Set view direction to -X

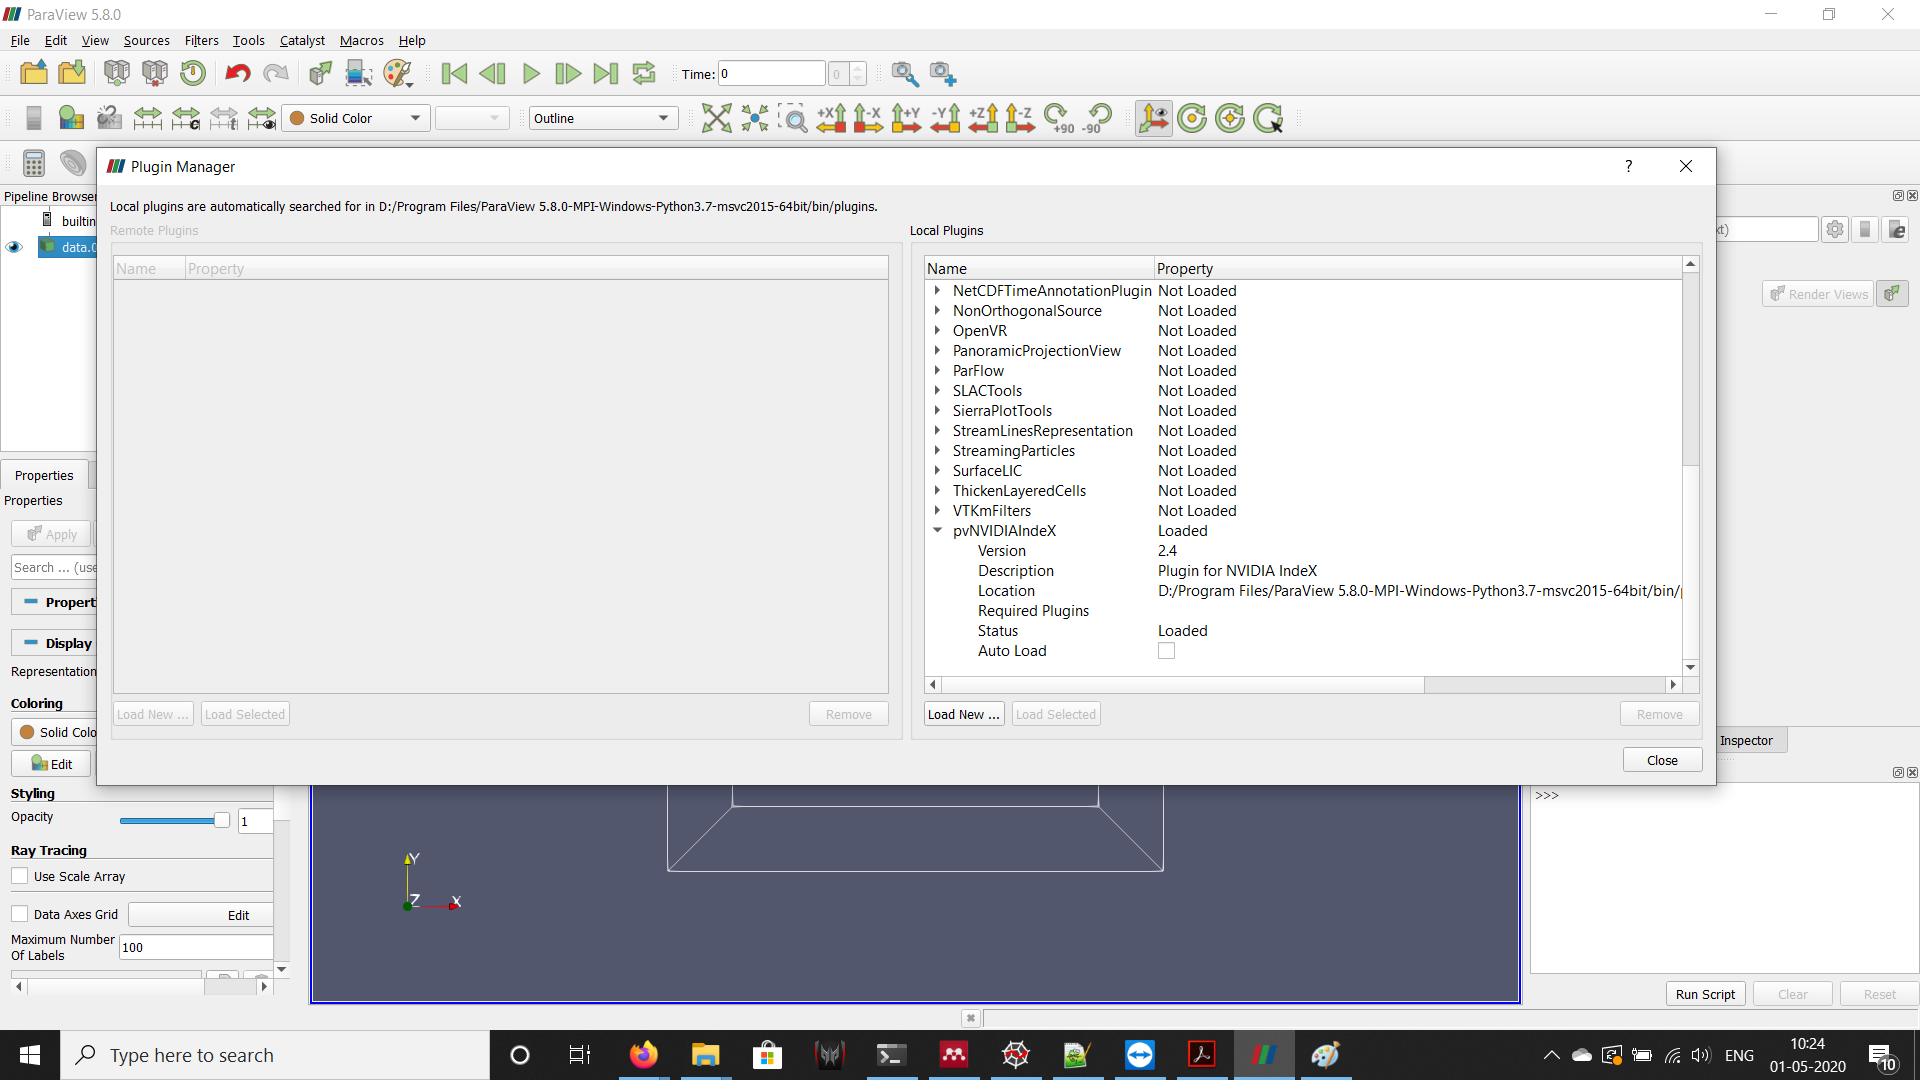[x=868, y=118]
